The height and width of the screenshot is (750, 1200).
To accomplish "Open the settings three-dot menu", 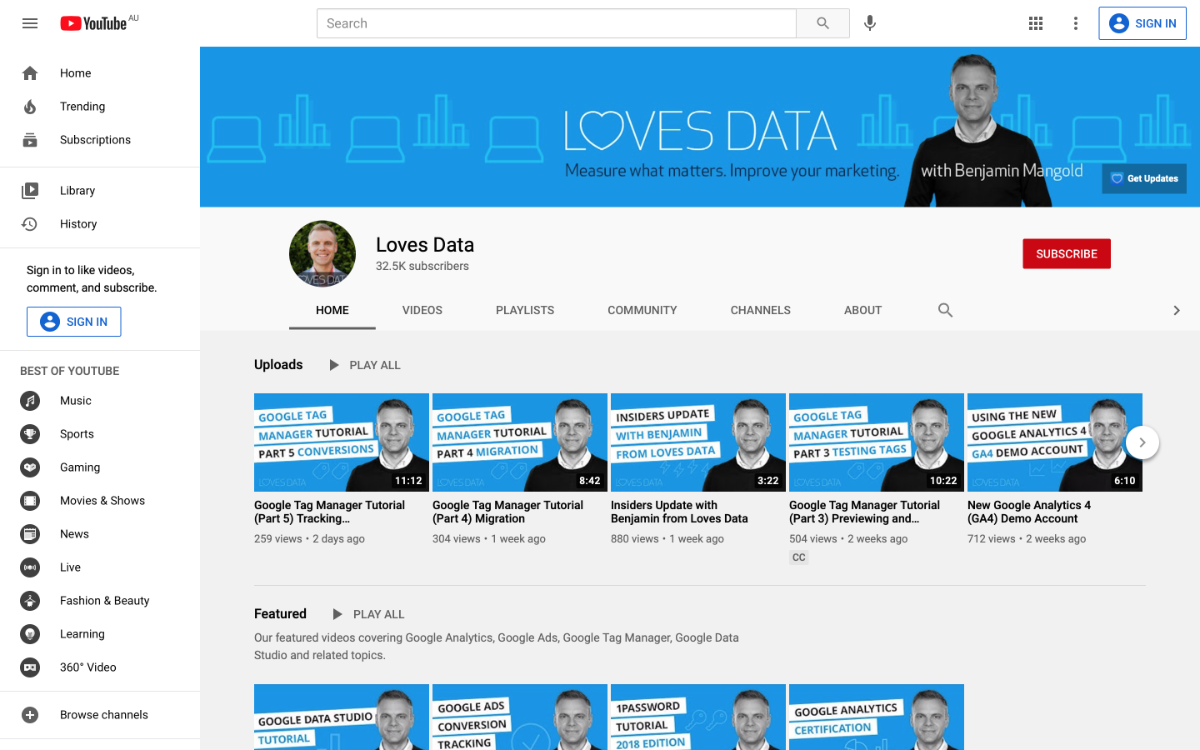I will pyautogui.click(x=1076, y=23).
